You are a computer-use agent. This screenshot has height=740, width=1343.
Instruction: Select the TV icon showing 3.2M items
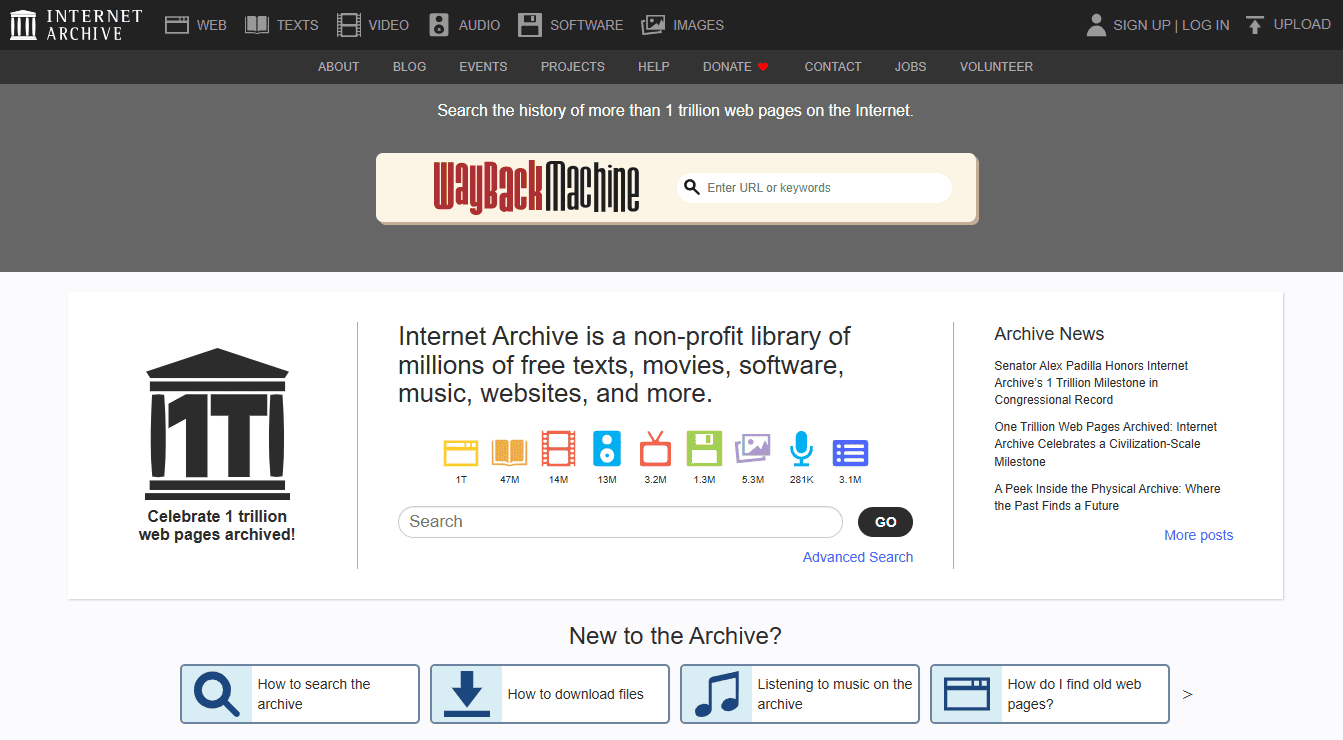point(655,452)
